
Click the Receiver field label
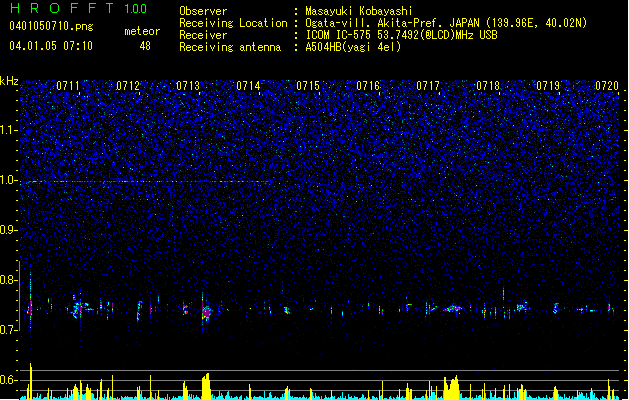[203, 35]
